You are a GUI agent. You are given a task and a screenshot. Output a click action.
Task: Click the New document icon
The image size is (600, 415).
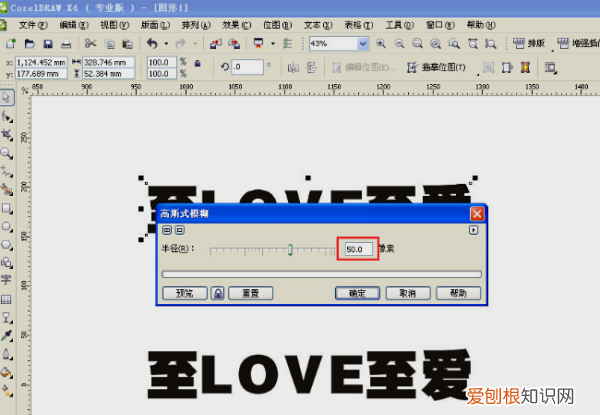coord(11,44)
